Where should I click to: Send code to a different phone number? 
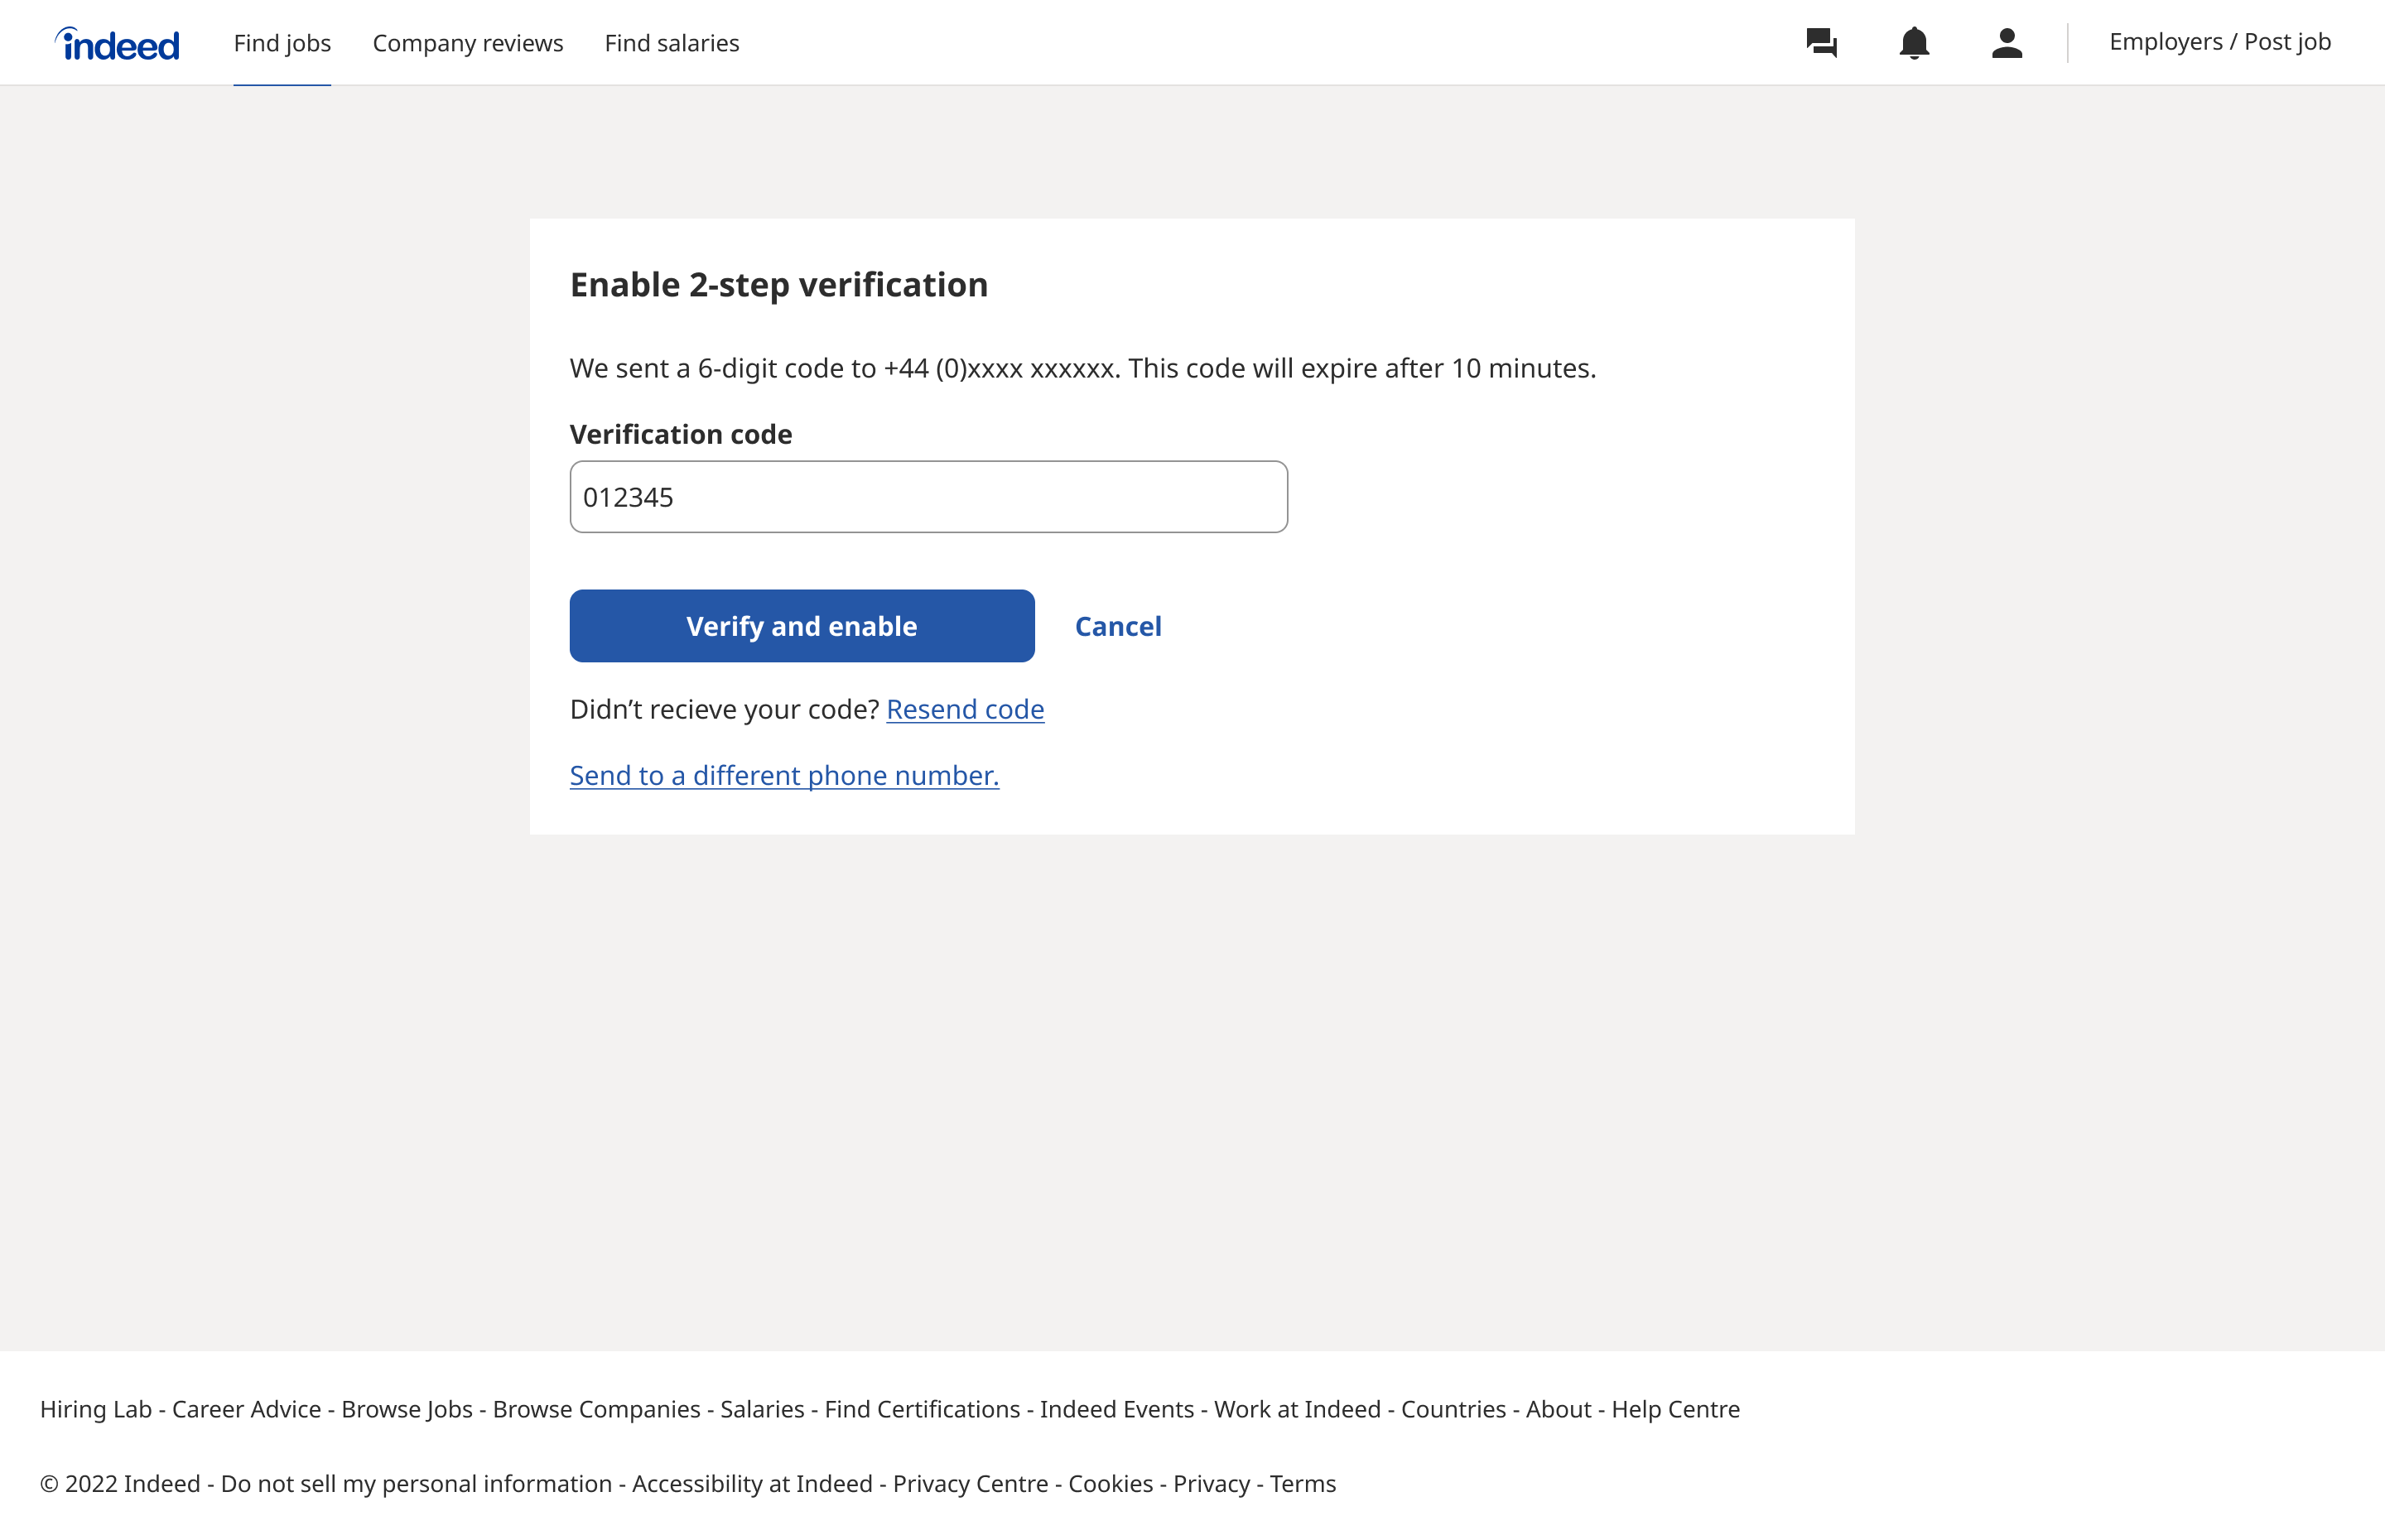pos(783,775)
